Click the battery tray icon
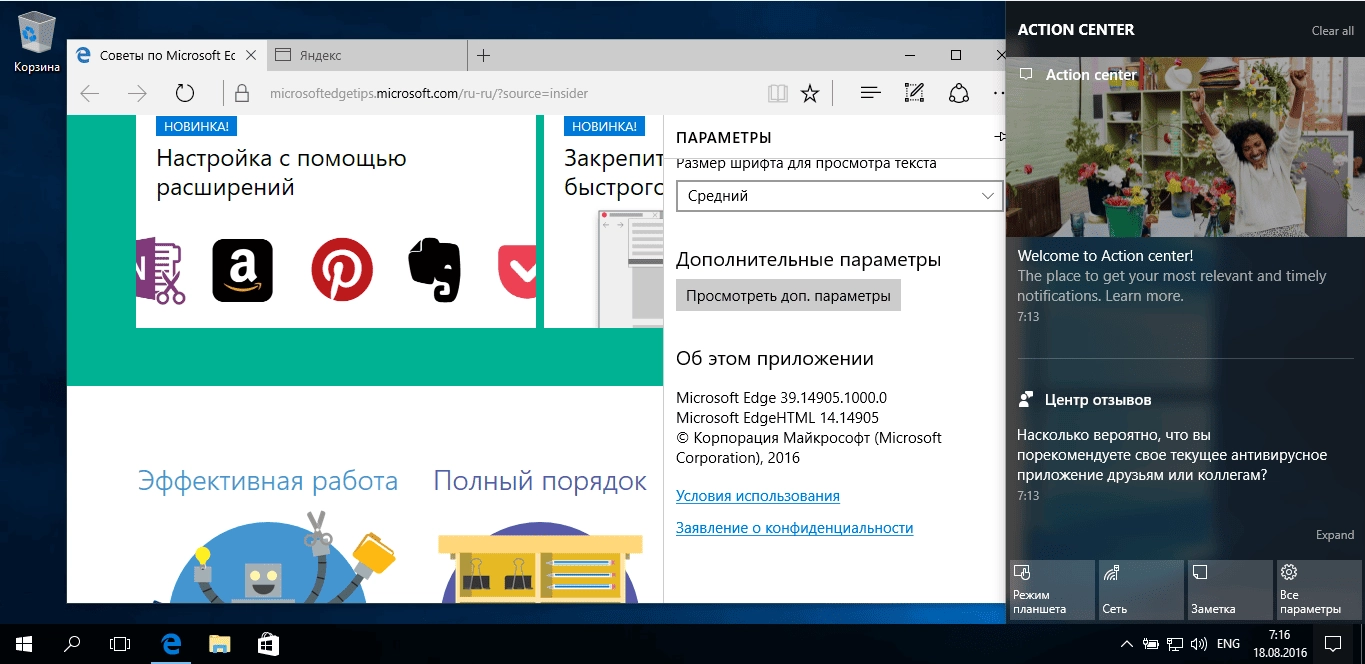Image resolution: width=1365 pixels, height=664 pixels. pyautogui.click(x=1151, y=644)
